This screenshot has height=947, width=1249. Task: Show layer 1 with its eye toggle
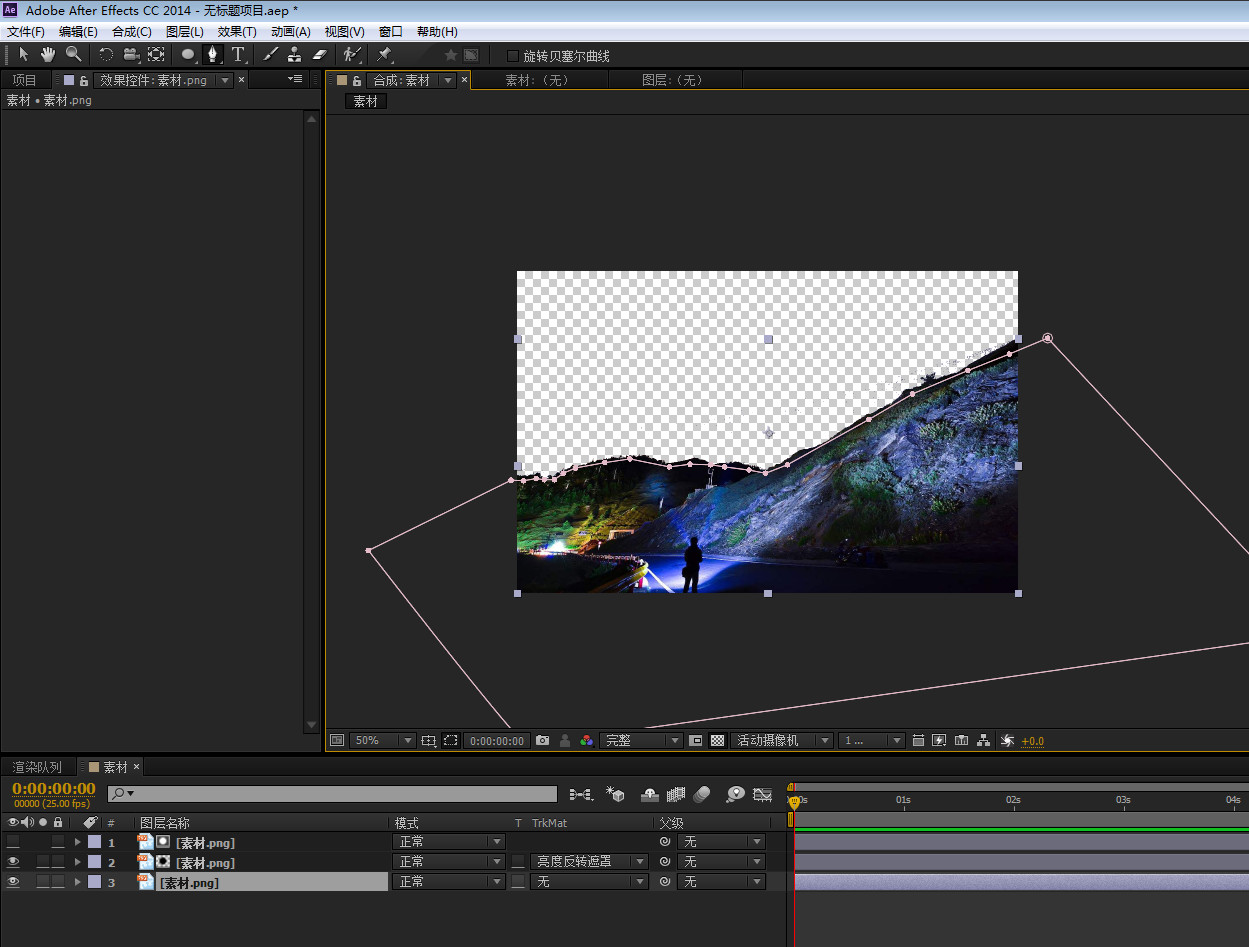pos(13,842)
